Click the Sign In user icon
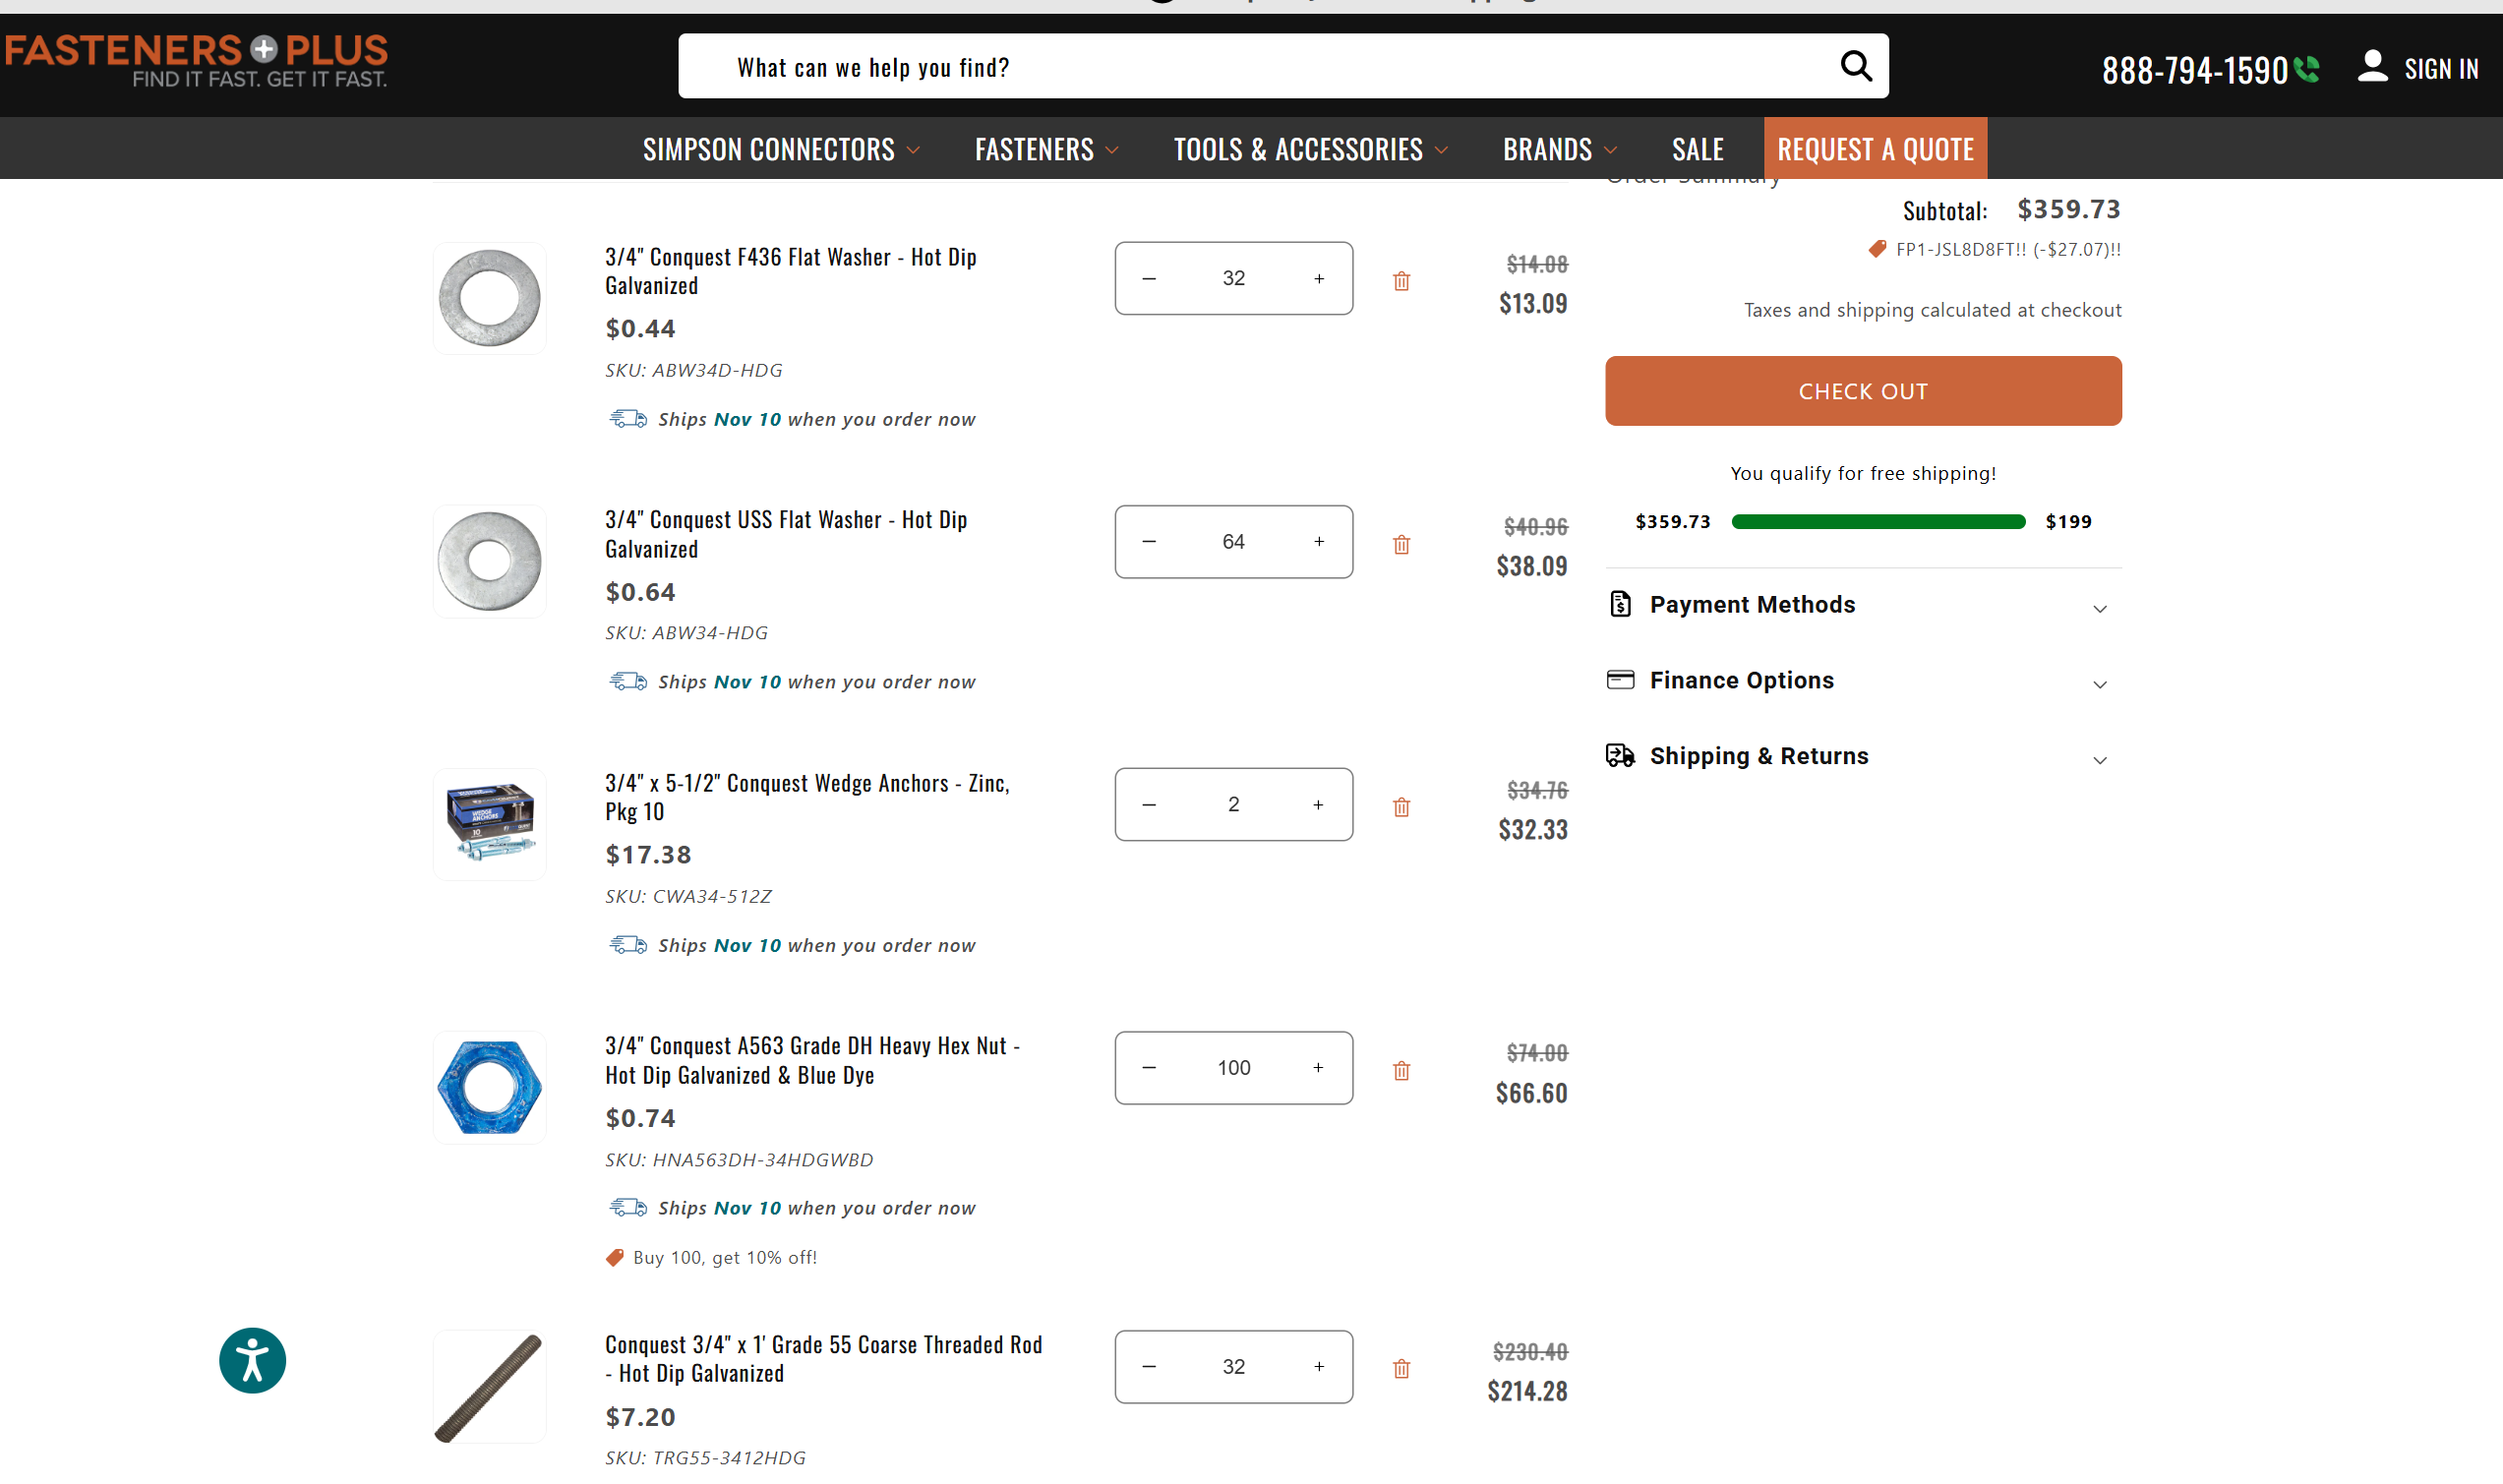Viewport: 2503px width, 1484px height. [2372, 67]
